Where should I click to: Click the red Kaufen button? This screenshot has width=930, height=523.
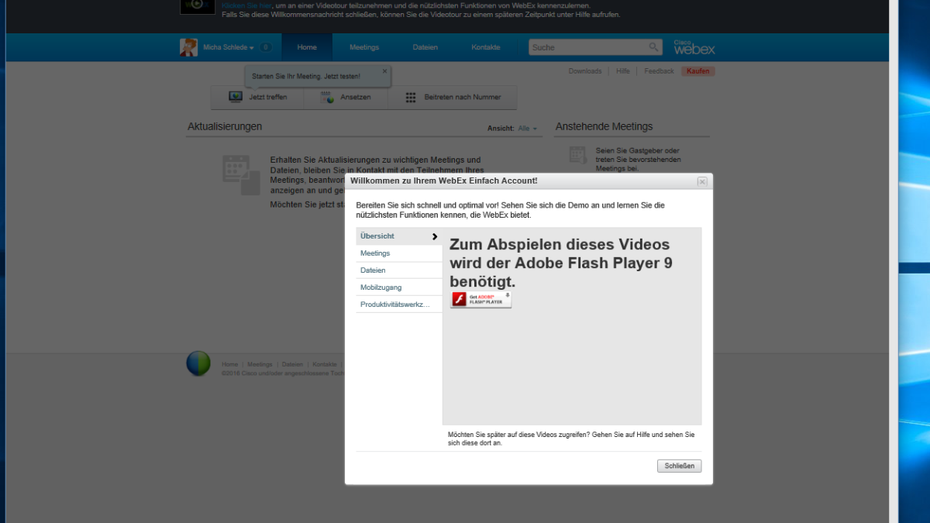click(x=698, y=71)
